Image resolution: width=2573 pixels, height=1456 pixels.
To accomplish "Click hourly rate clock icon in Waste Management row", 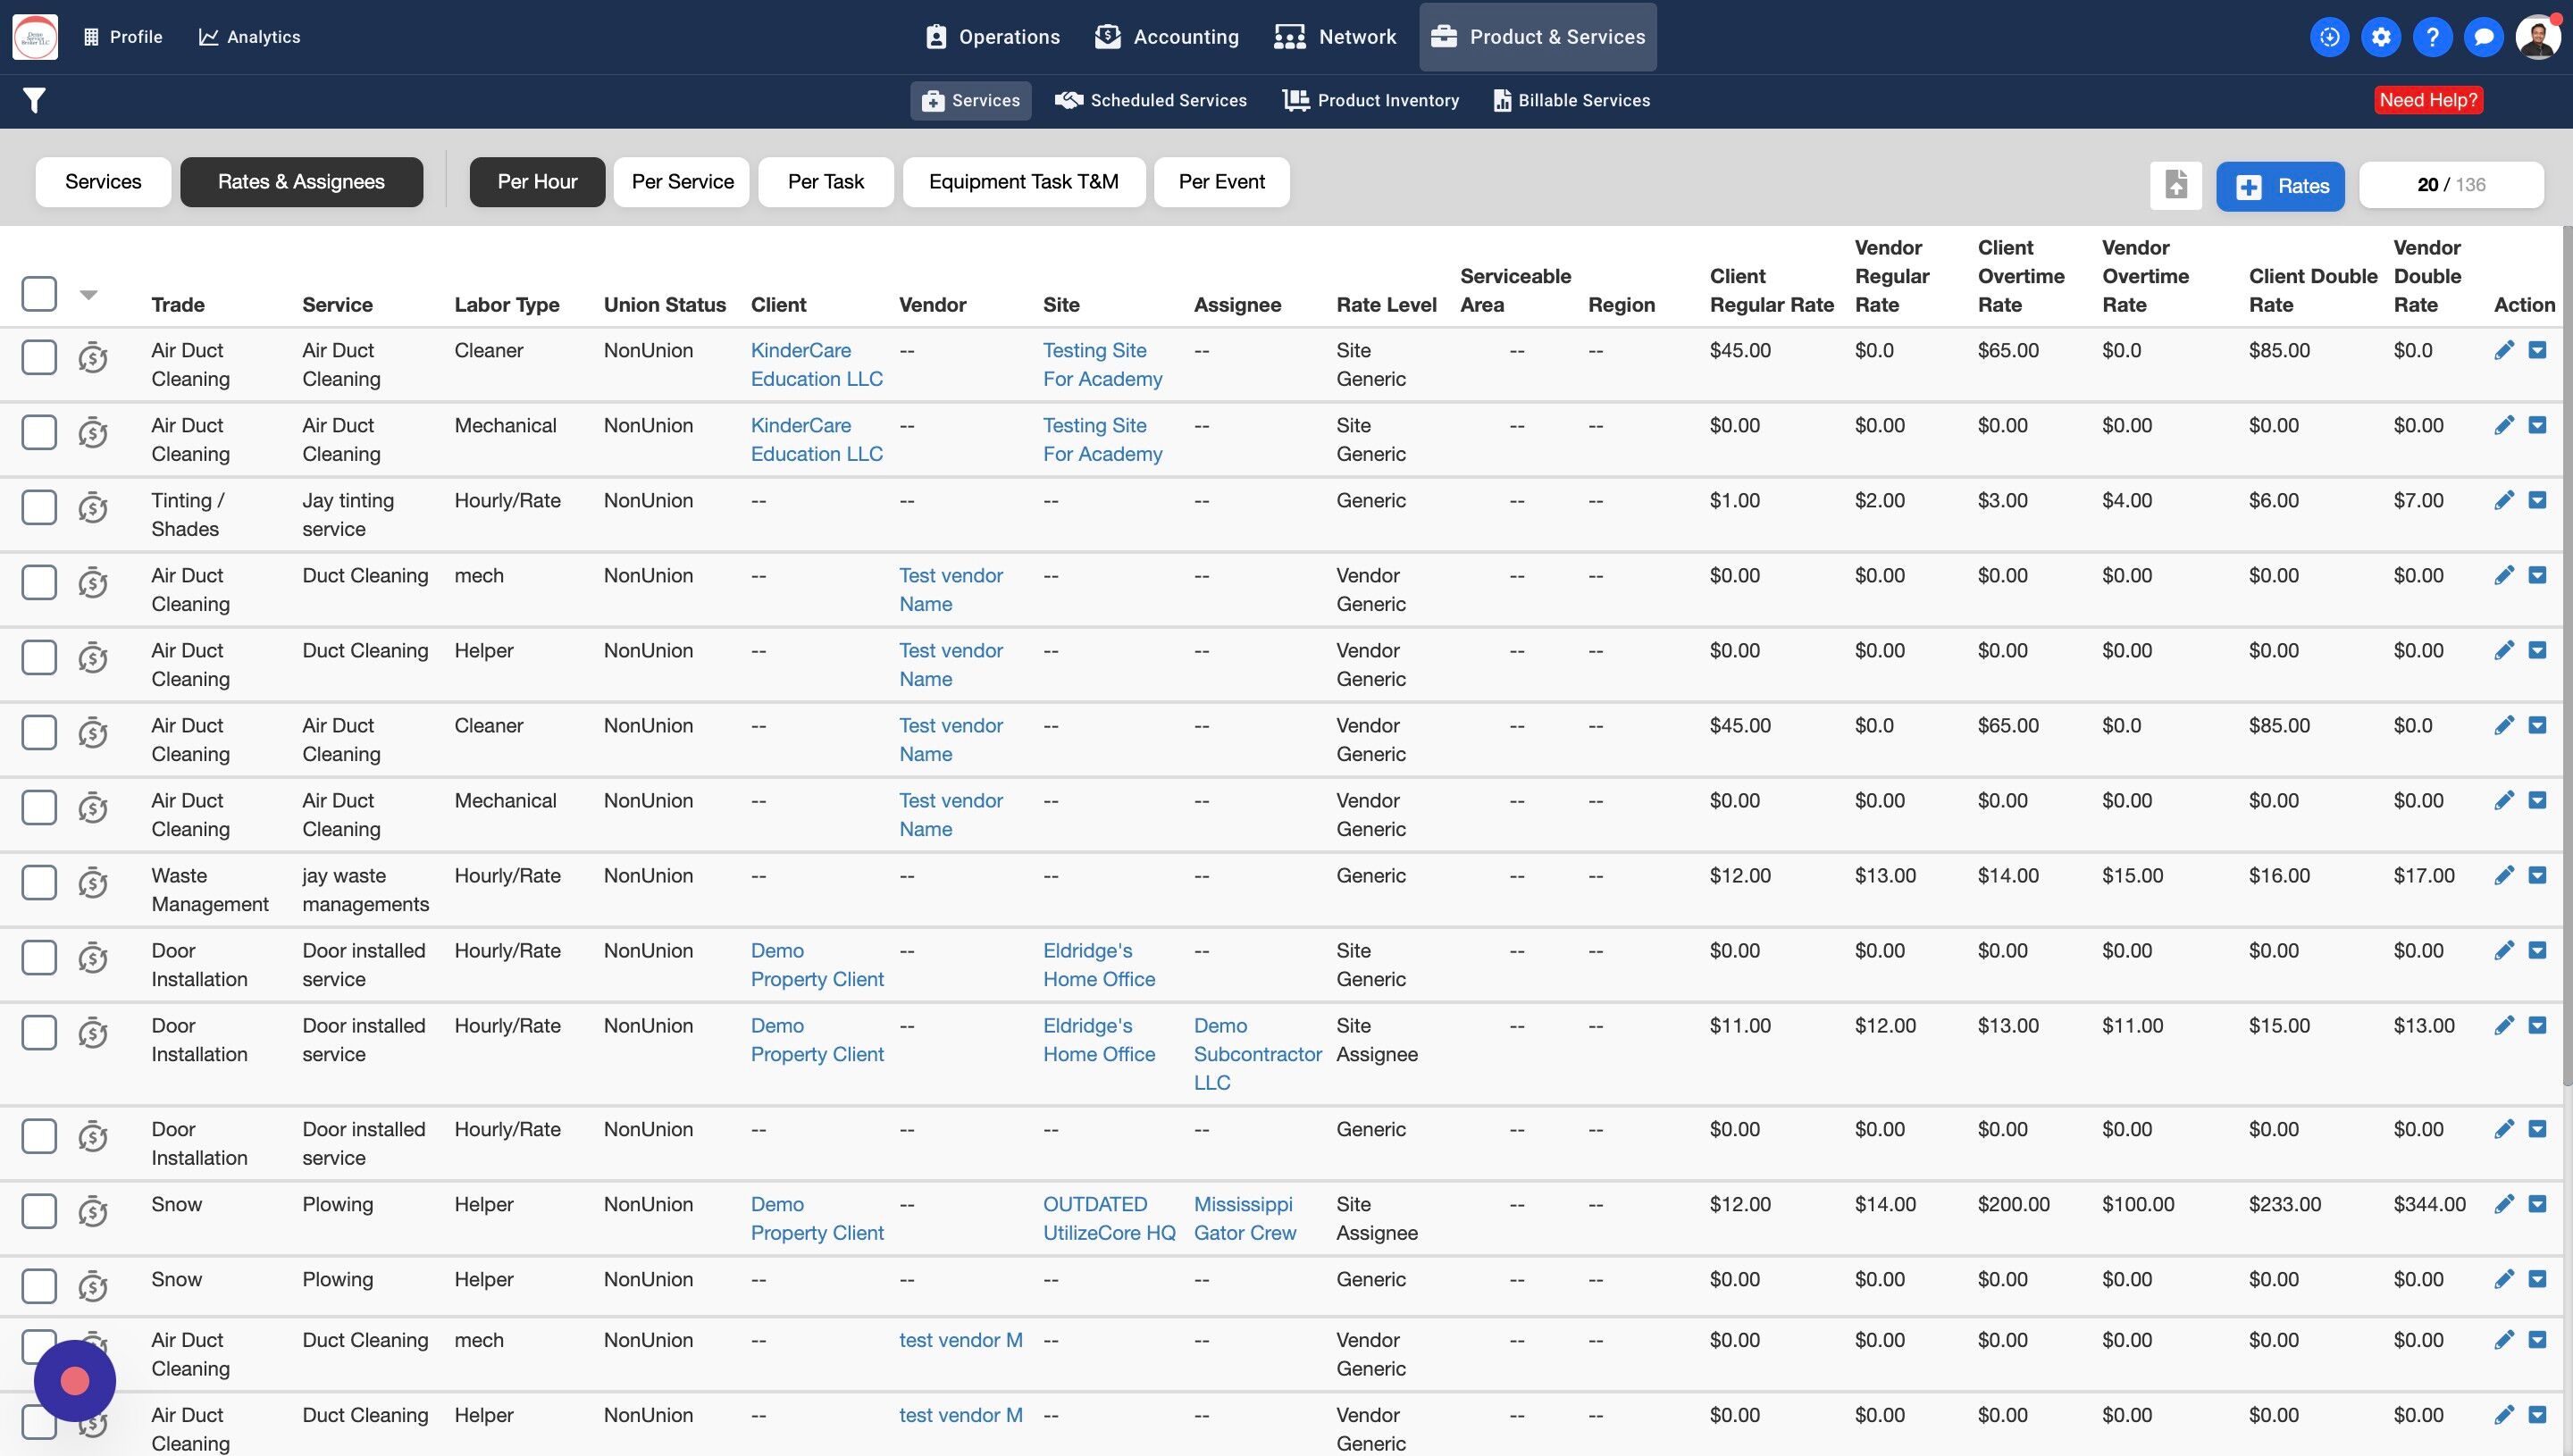I will (93, 883).
